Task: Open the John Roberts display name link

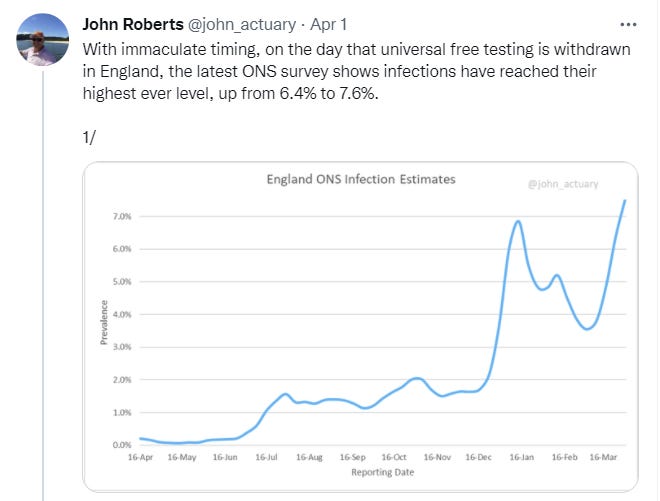Action: pos(132,24)
